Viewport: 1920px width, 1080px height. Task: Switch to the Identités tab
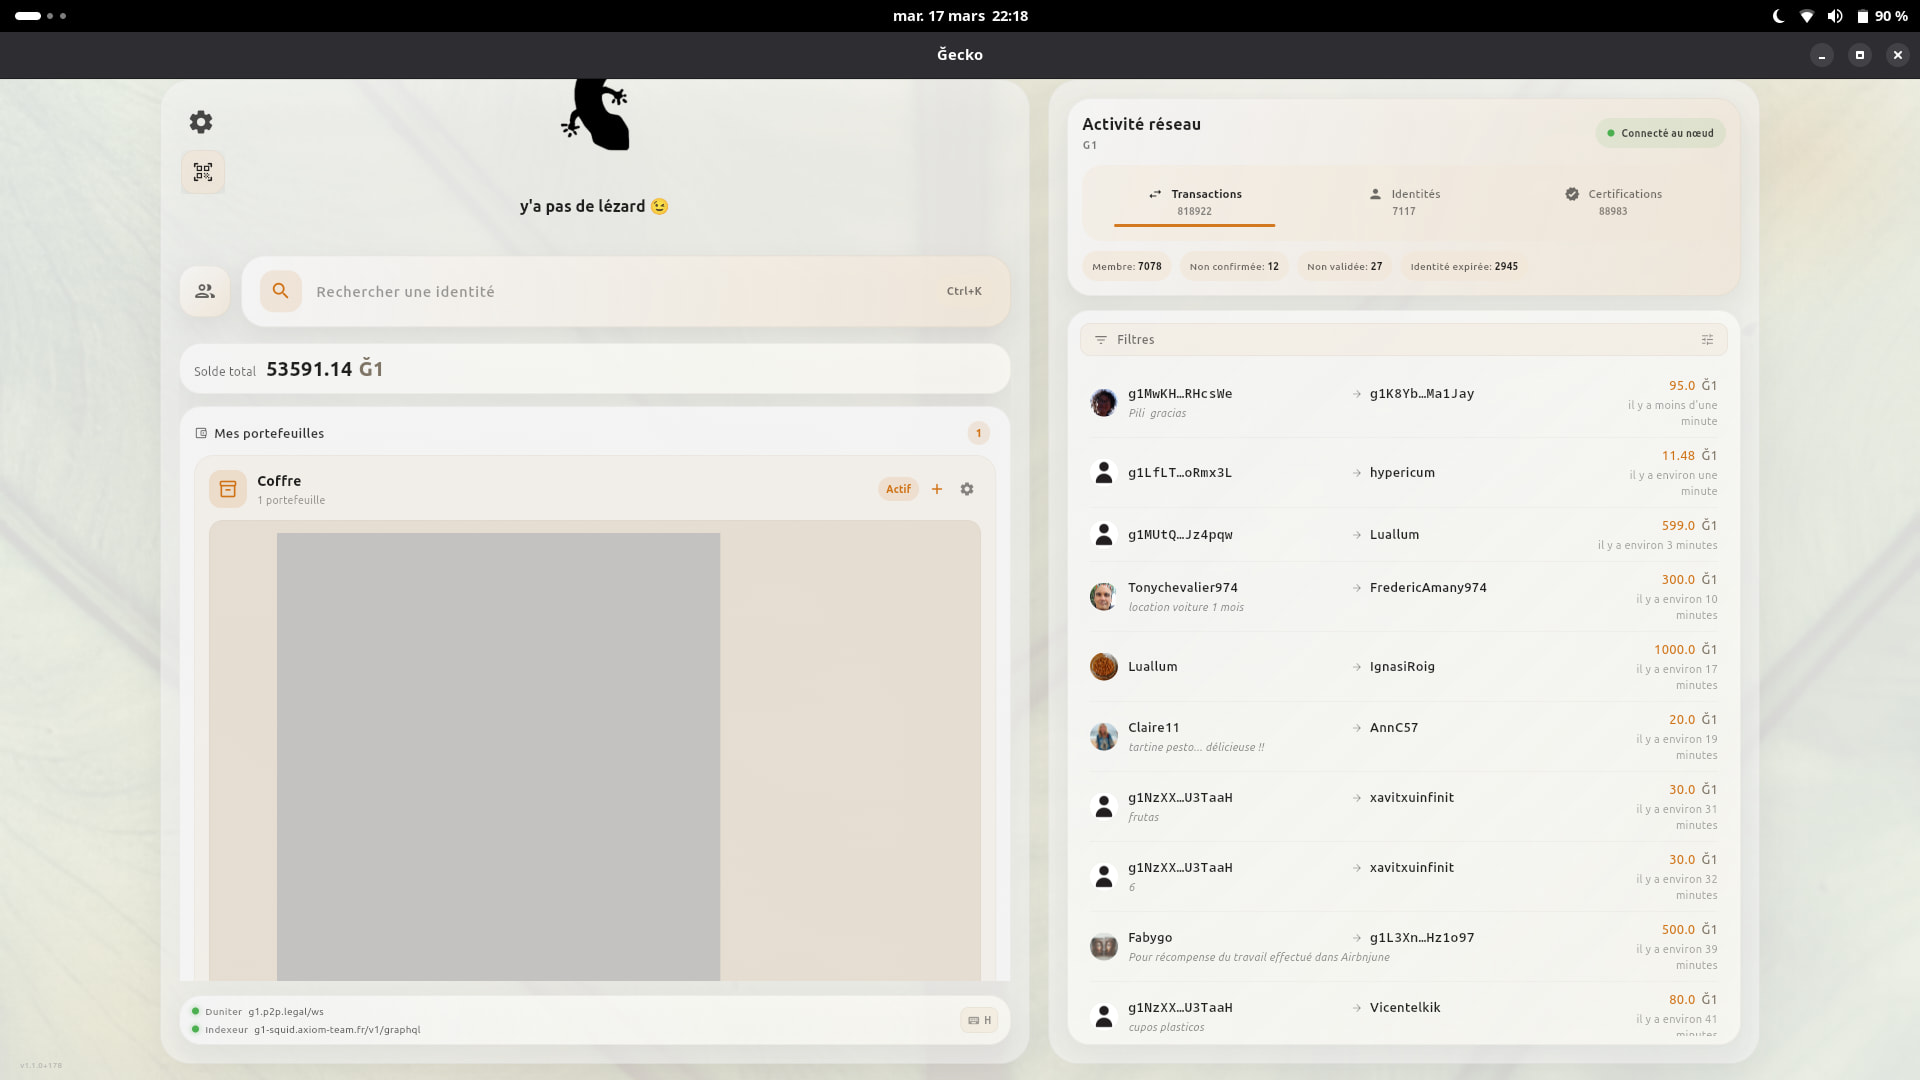(1404, 201)
